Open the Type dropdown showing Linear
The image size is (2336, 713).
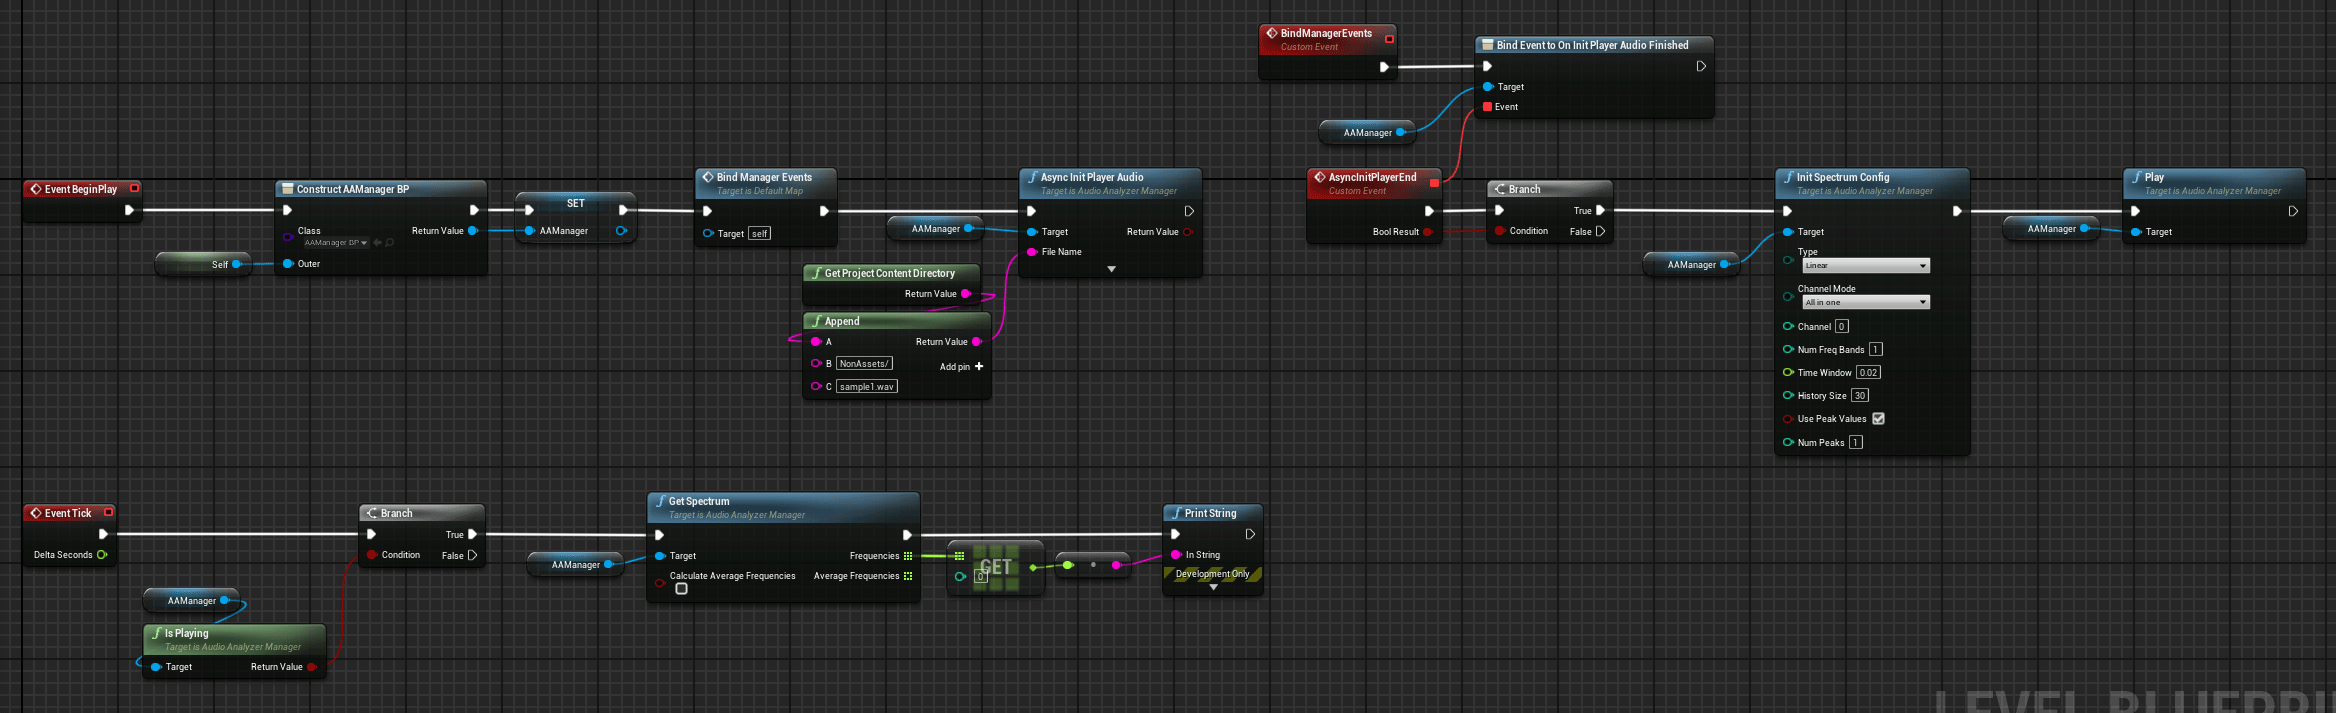click(1865, 266)
